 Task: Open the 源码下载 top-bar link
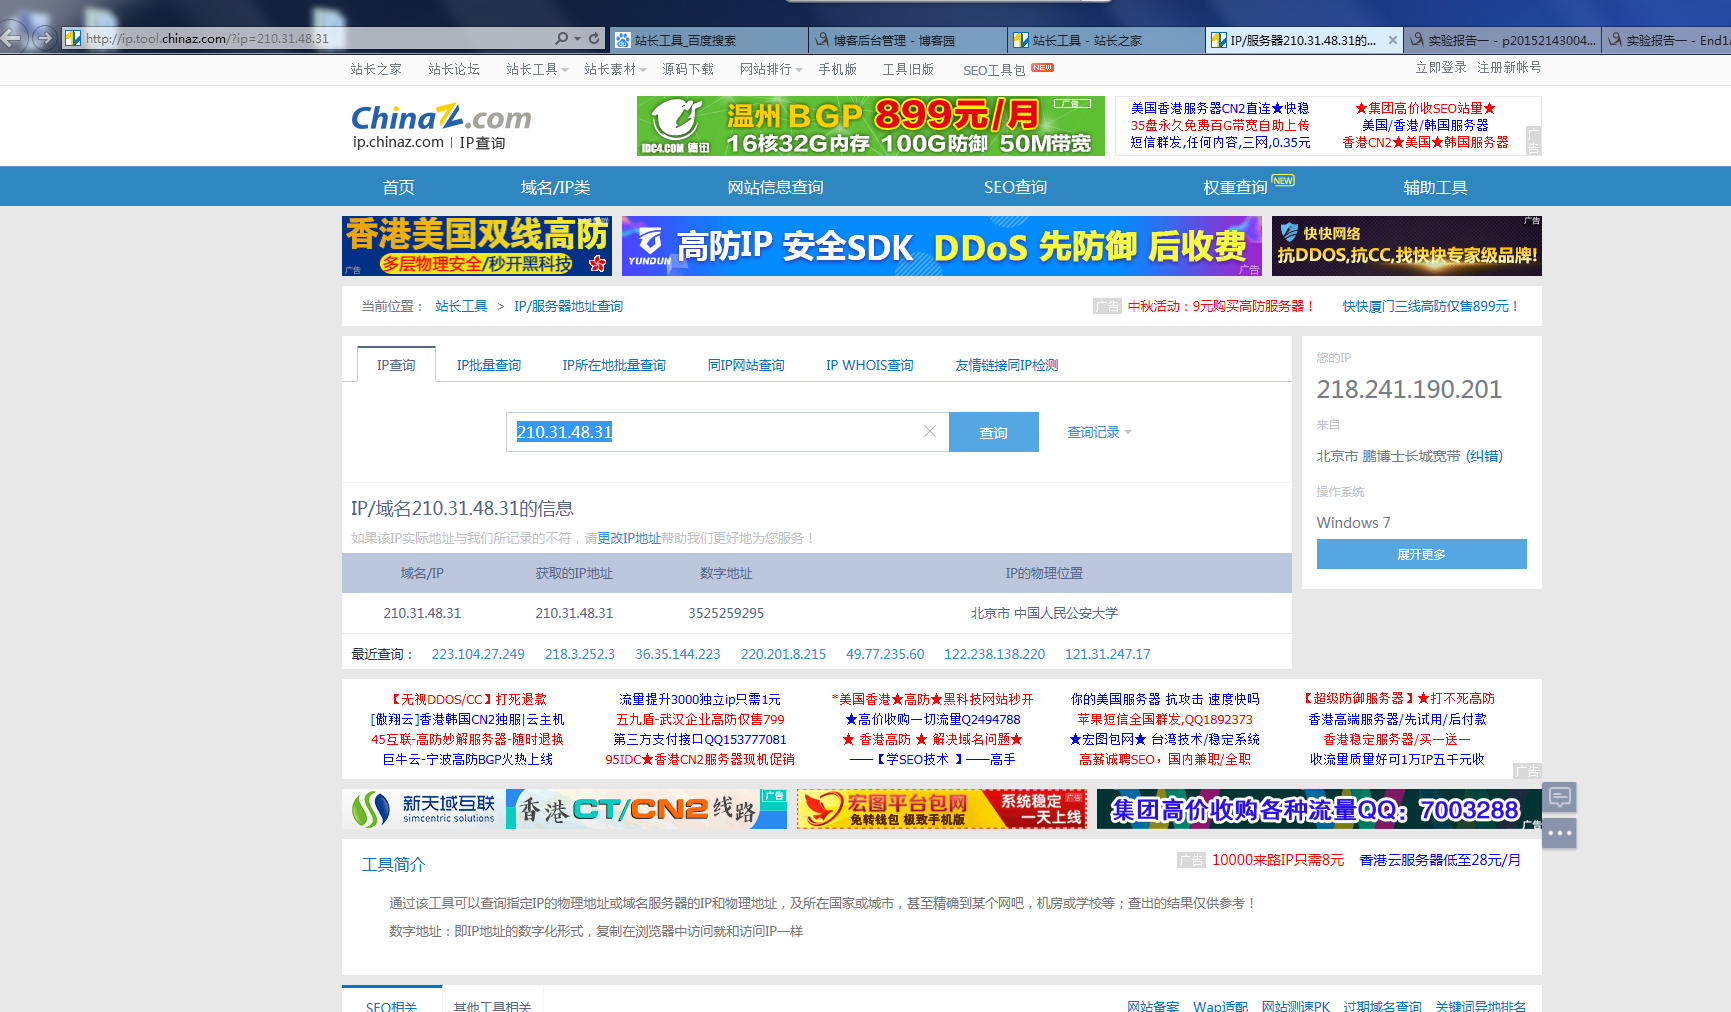[688, 69]
